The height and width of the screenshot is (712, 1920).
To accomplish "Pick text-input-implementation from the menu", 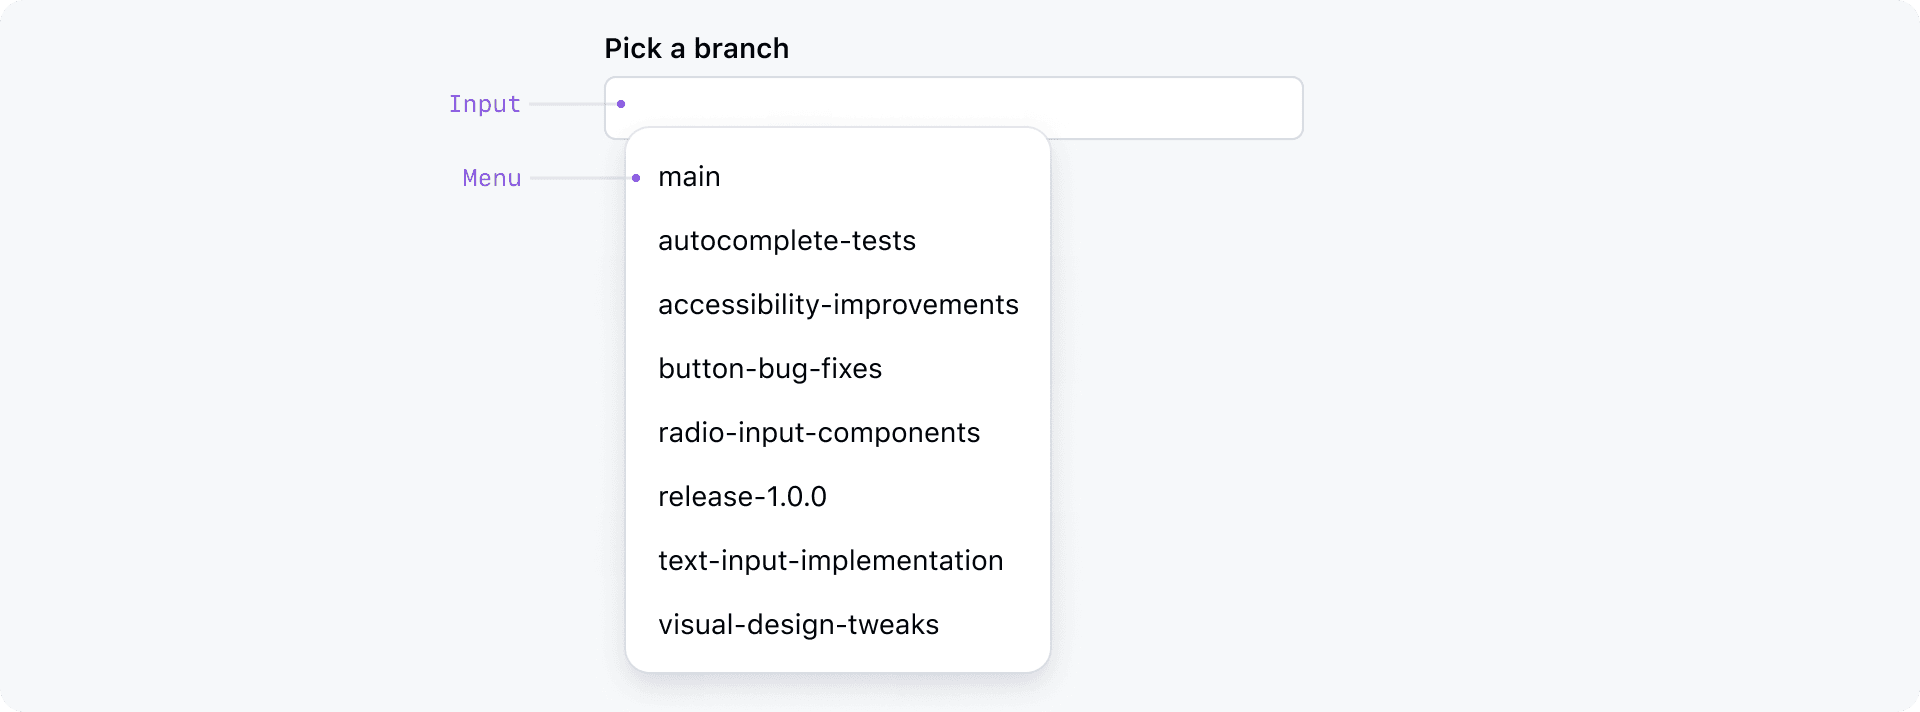I will click(x=830, y=560).
